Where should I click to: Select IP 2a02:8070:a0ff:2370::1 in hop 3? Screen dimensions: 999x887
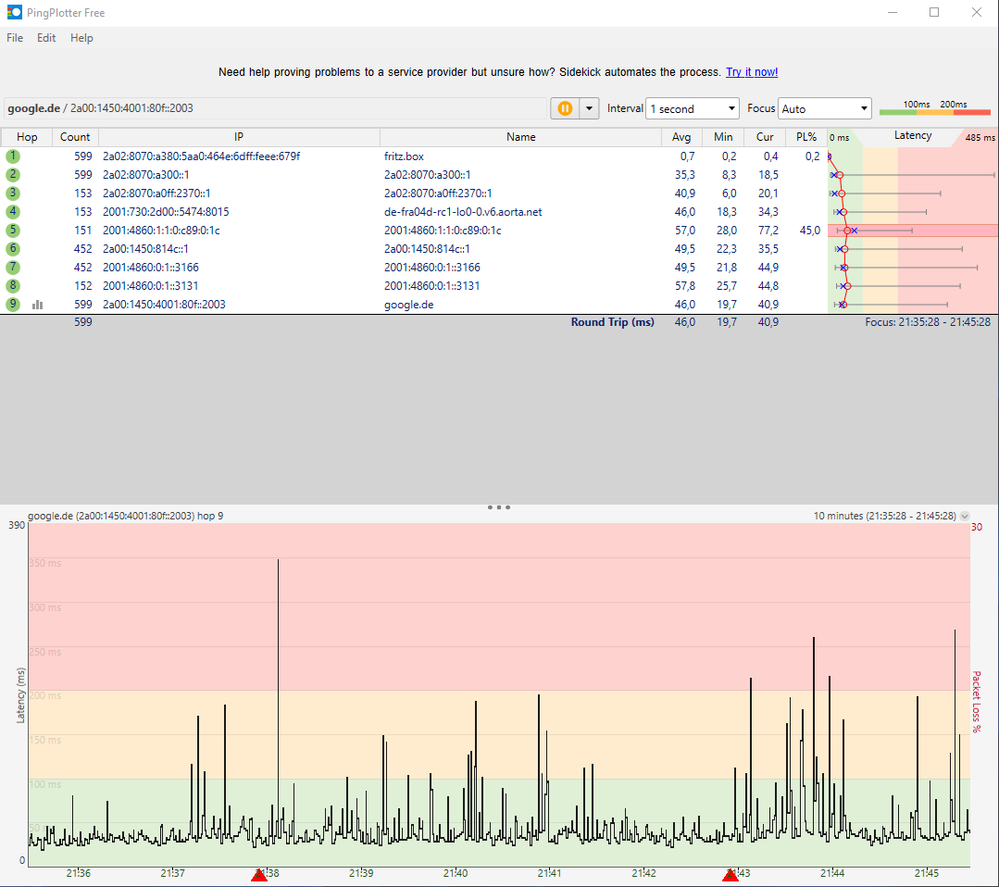(156, 193)
